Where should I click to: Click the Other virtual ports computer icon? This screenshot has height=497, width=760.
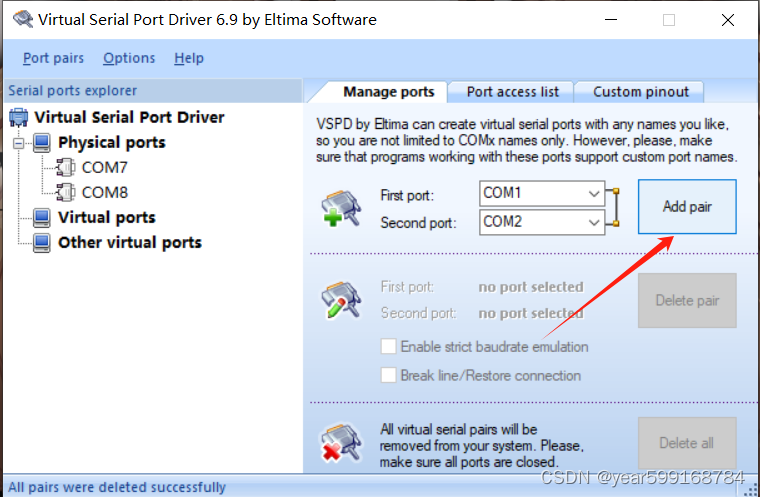(x=42, y=243)
